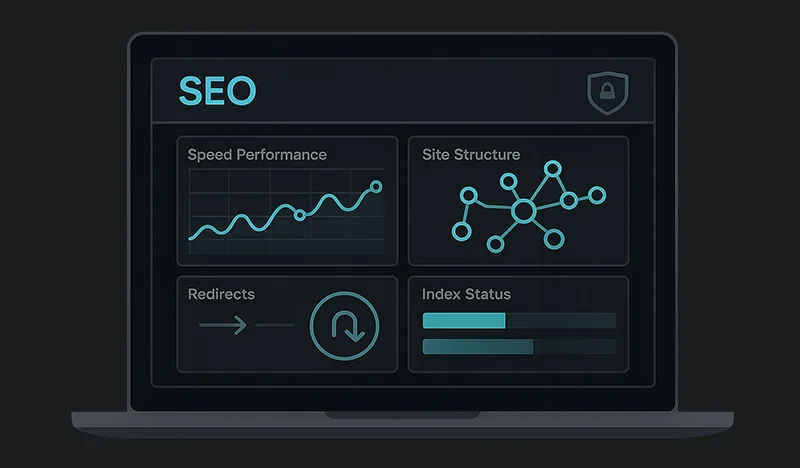The height and width of the screenshot is (468, 800).
Task: Click the end data point on speed chart
Action: pyautogui.click(x=376, y=186)
